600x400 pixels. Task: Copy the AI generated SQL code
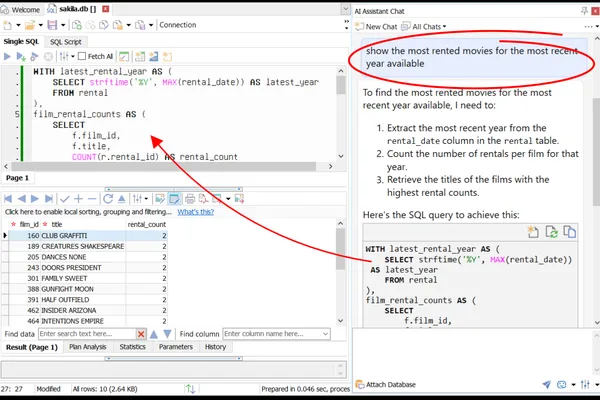pos(569,232)
